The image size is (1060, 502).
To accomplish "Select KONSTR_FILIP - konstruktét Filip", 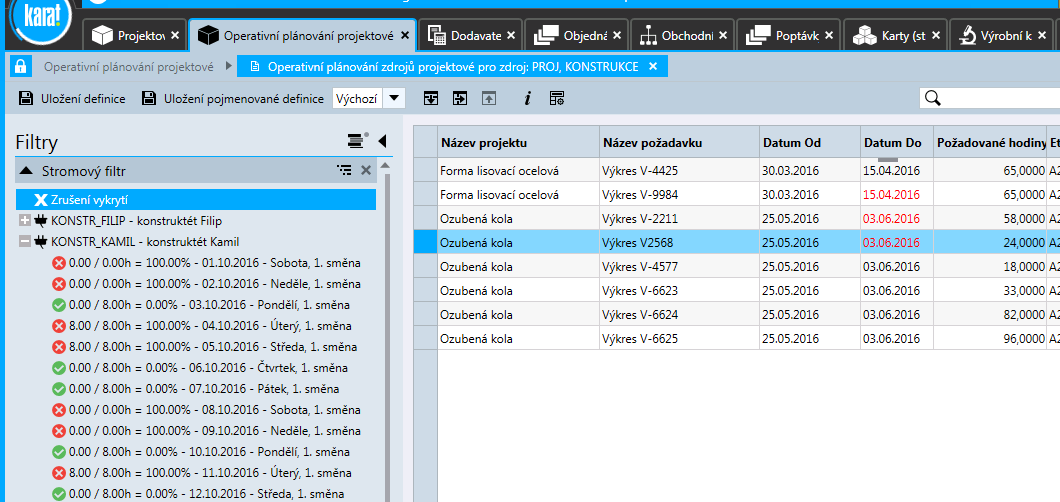I will (x=136, y=221).
